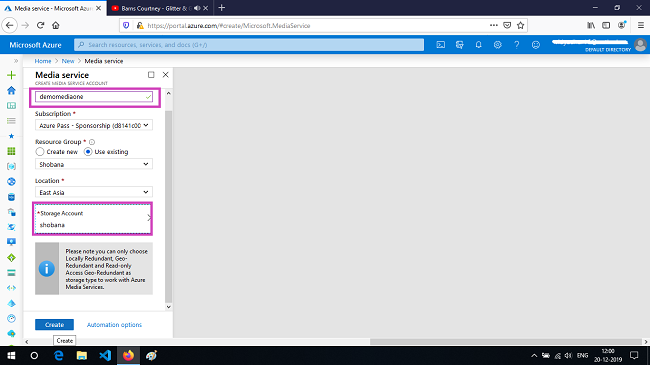Click the Favorites star in the sidebar

(11, 136)
